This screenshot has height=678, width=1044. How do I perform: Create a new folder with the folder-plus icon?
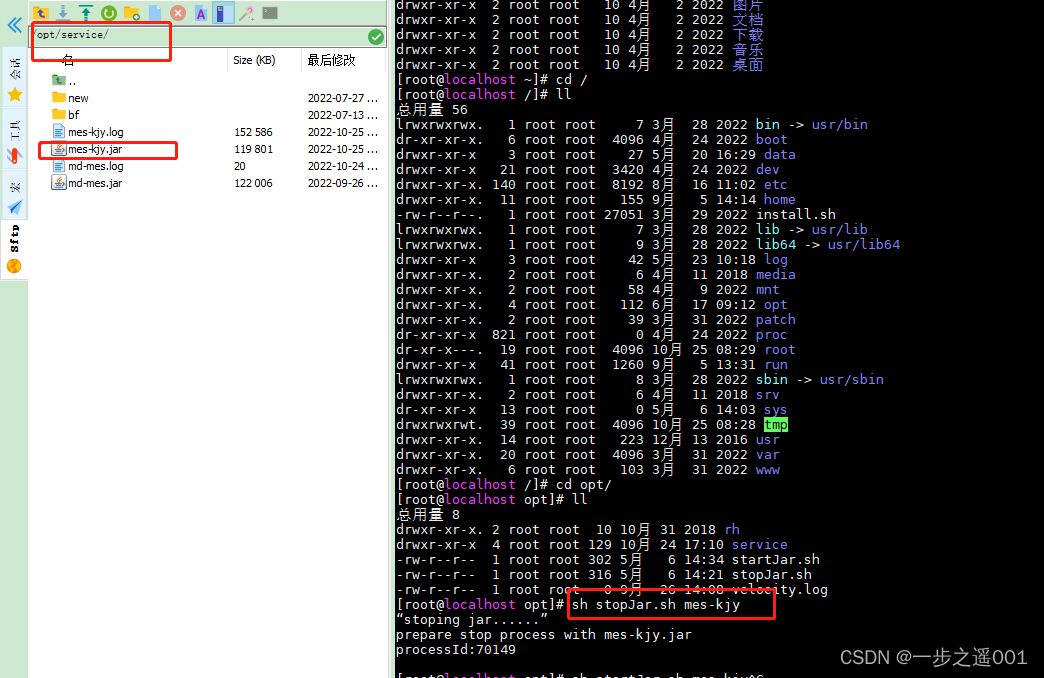point(130,13)
